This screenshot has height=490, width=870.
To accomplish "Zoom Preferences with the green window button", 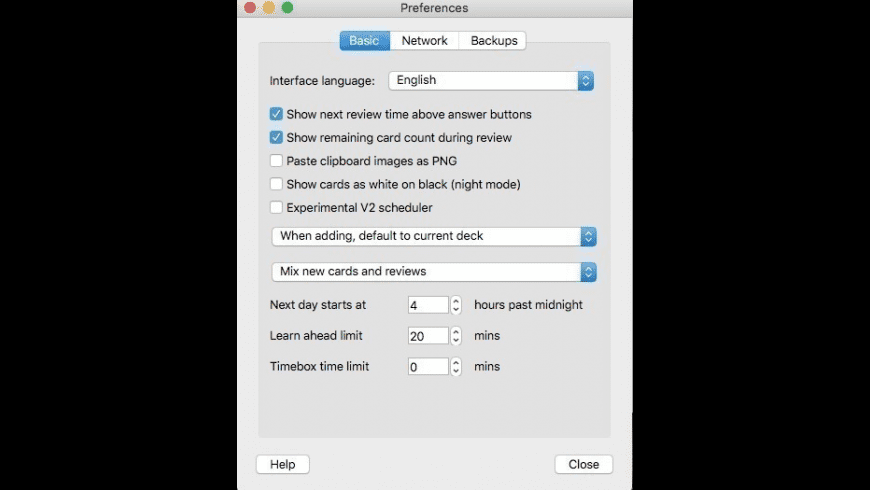I will [287, 7].
